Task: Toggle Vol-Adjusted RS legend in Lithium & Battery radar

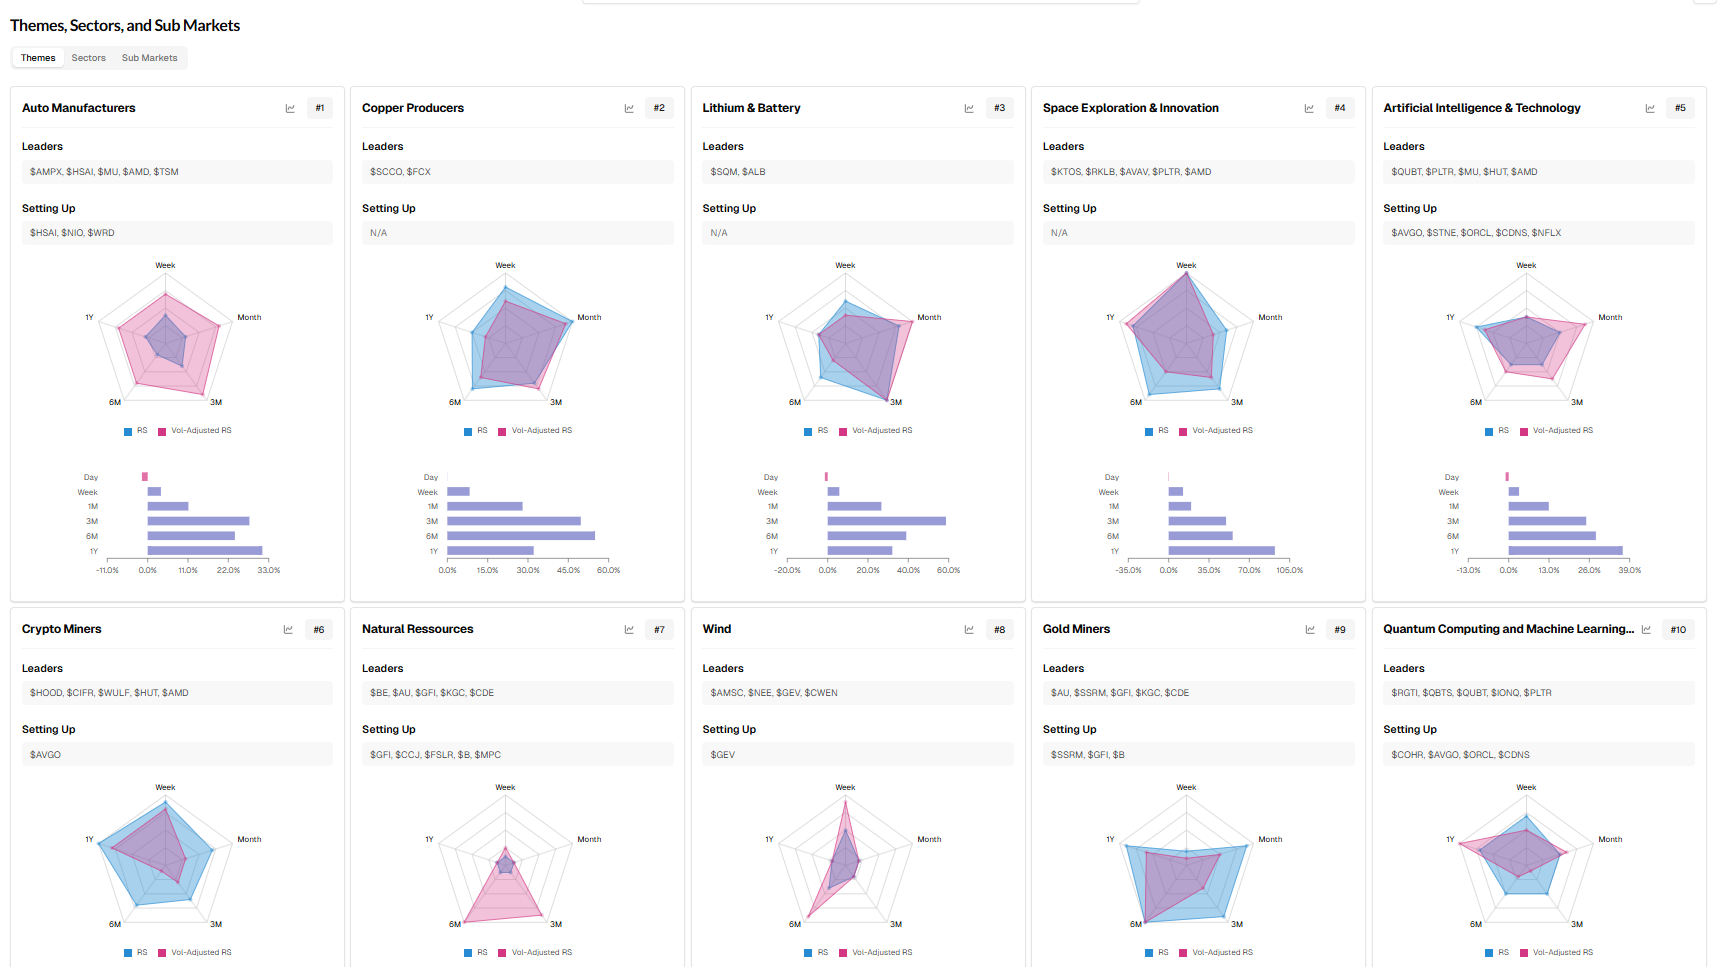Action: [x=876, y=431]
